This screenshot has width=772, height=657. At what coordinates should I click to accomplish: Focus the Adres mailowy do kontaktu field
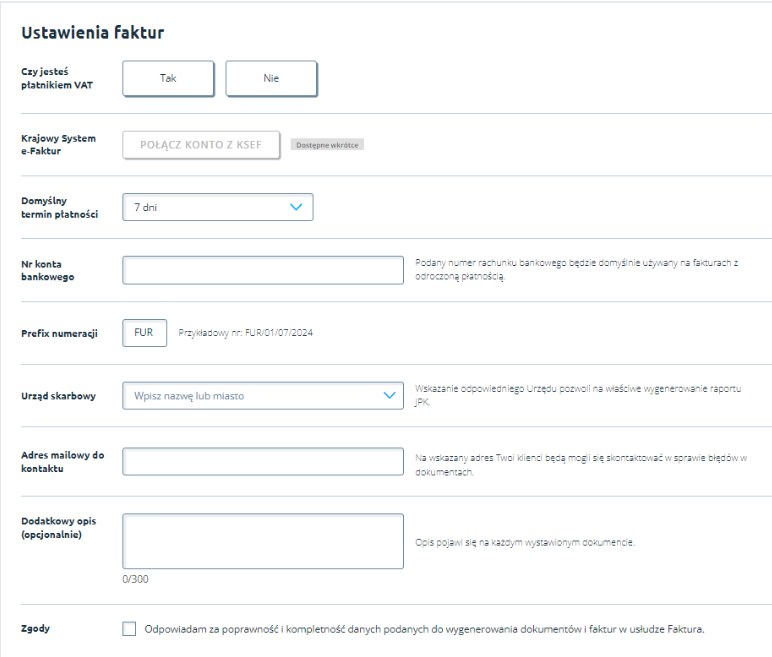(262, 462)
